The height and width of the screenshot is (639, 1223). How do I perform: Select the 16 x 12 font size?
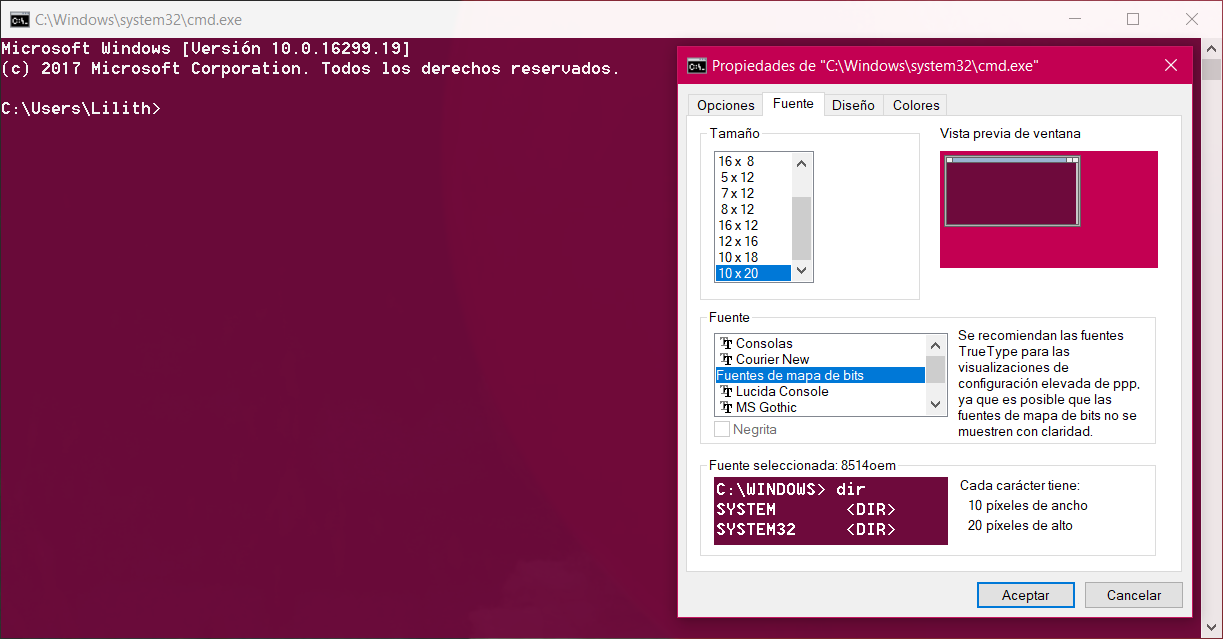pos(738,225)
